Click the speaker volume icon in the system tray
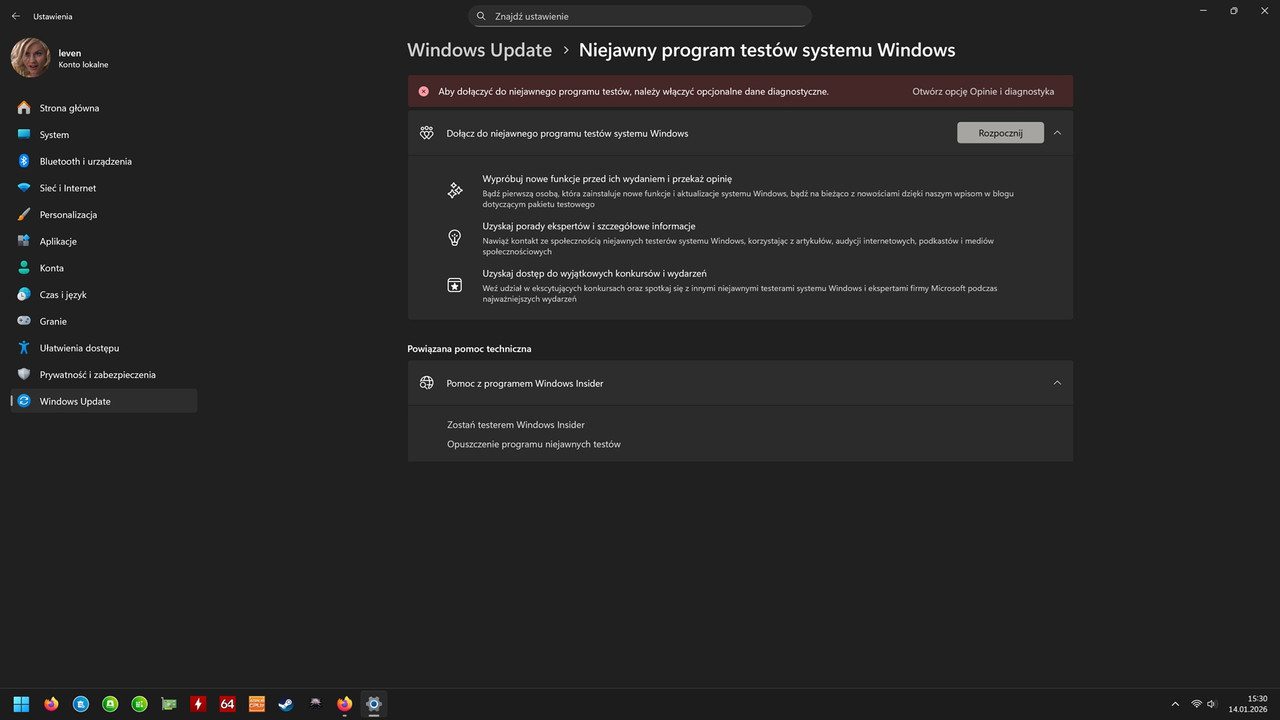1280x720 pixels. [1212, 704]
